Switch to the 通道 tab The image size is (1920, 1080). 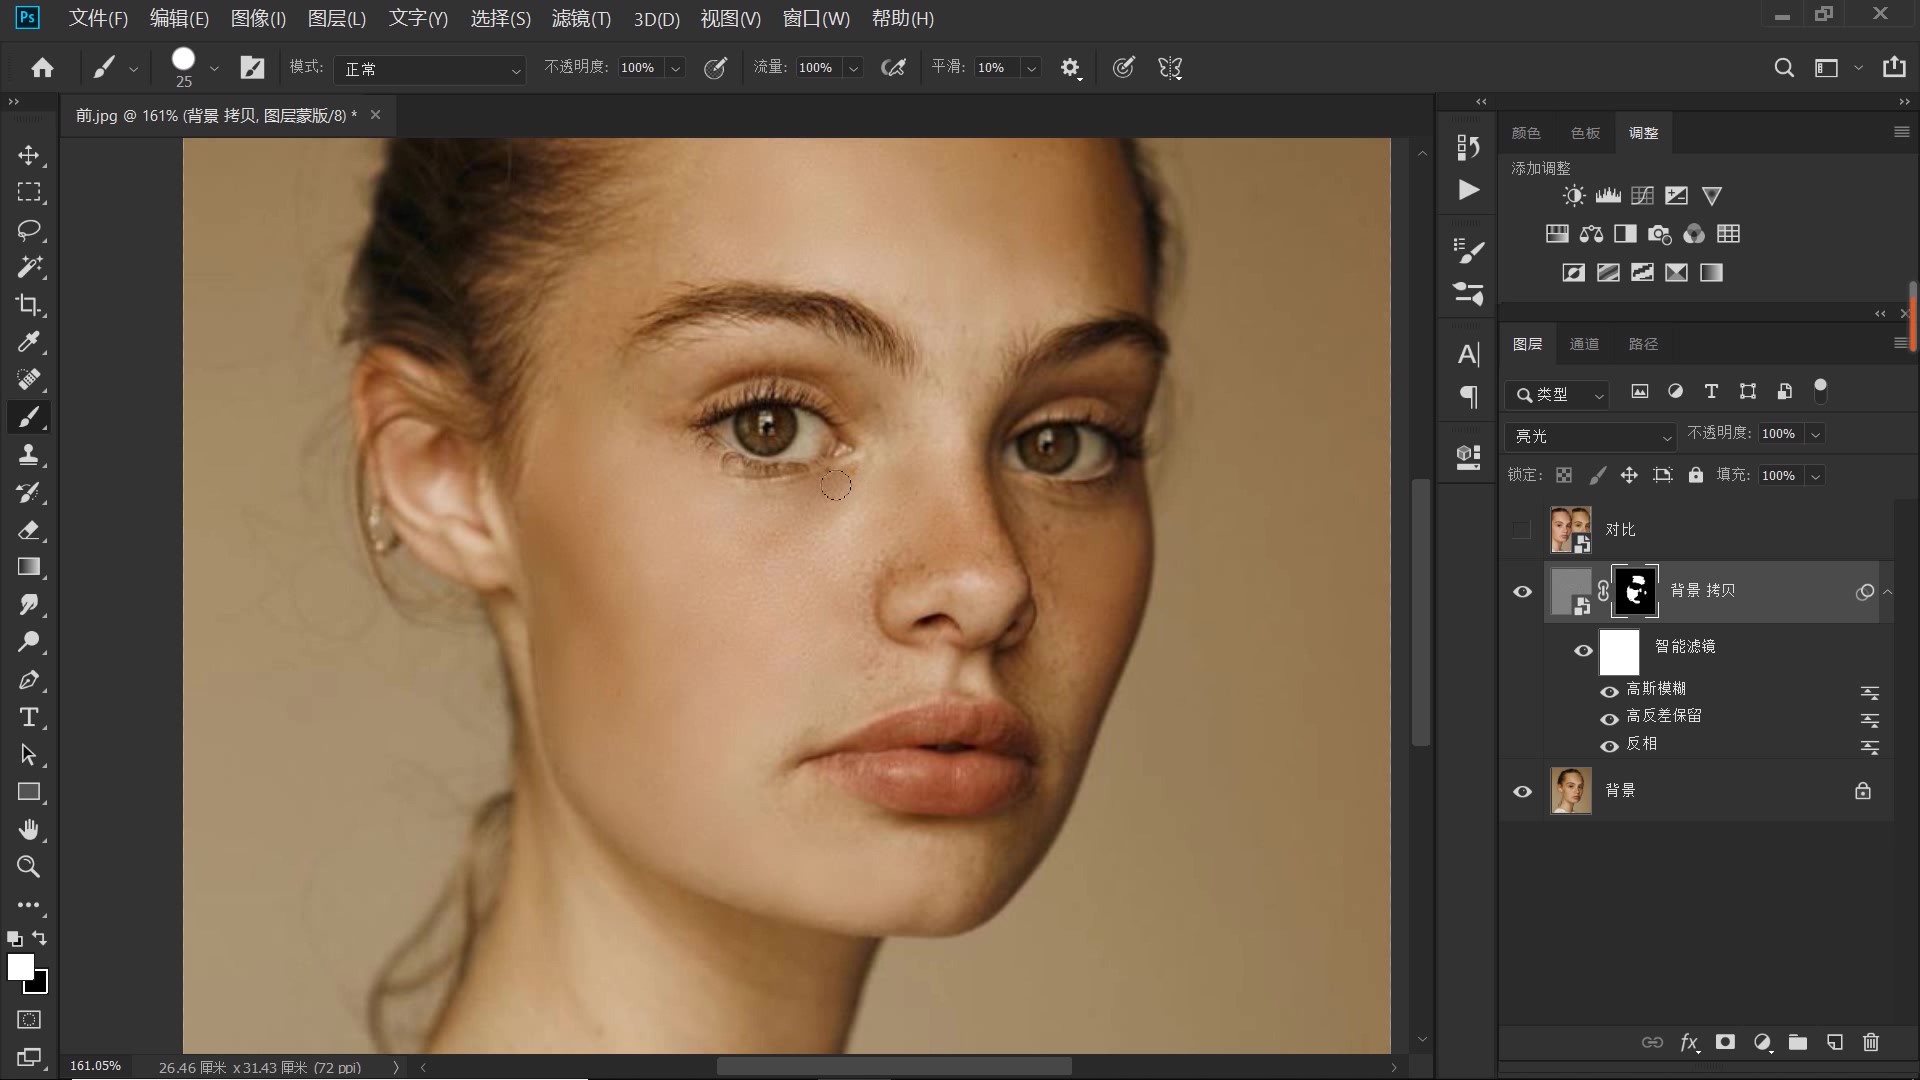1584,344
